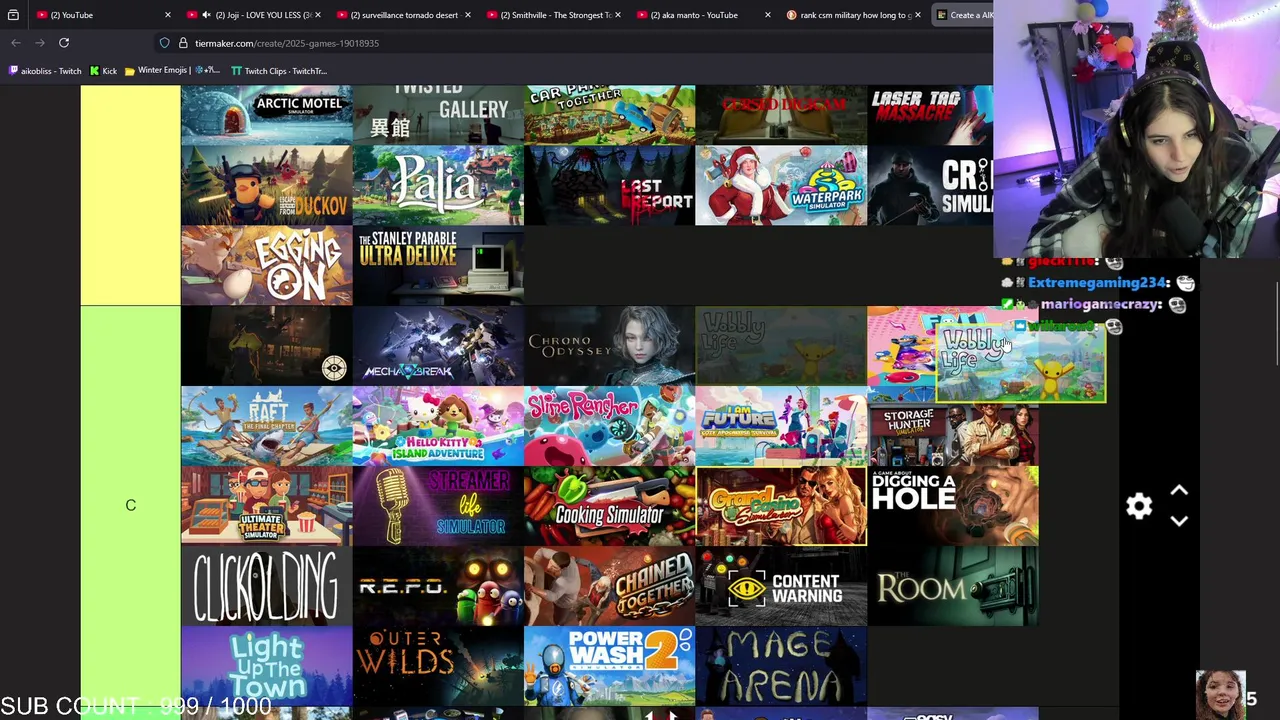This screenshot has width=1280, height=720.
Task: Close the Smithville tab
Action: pos(617,15)
